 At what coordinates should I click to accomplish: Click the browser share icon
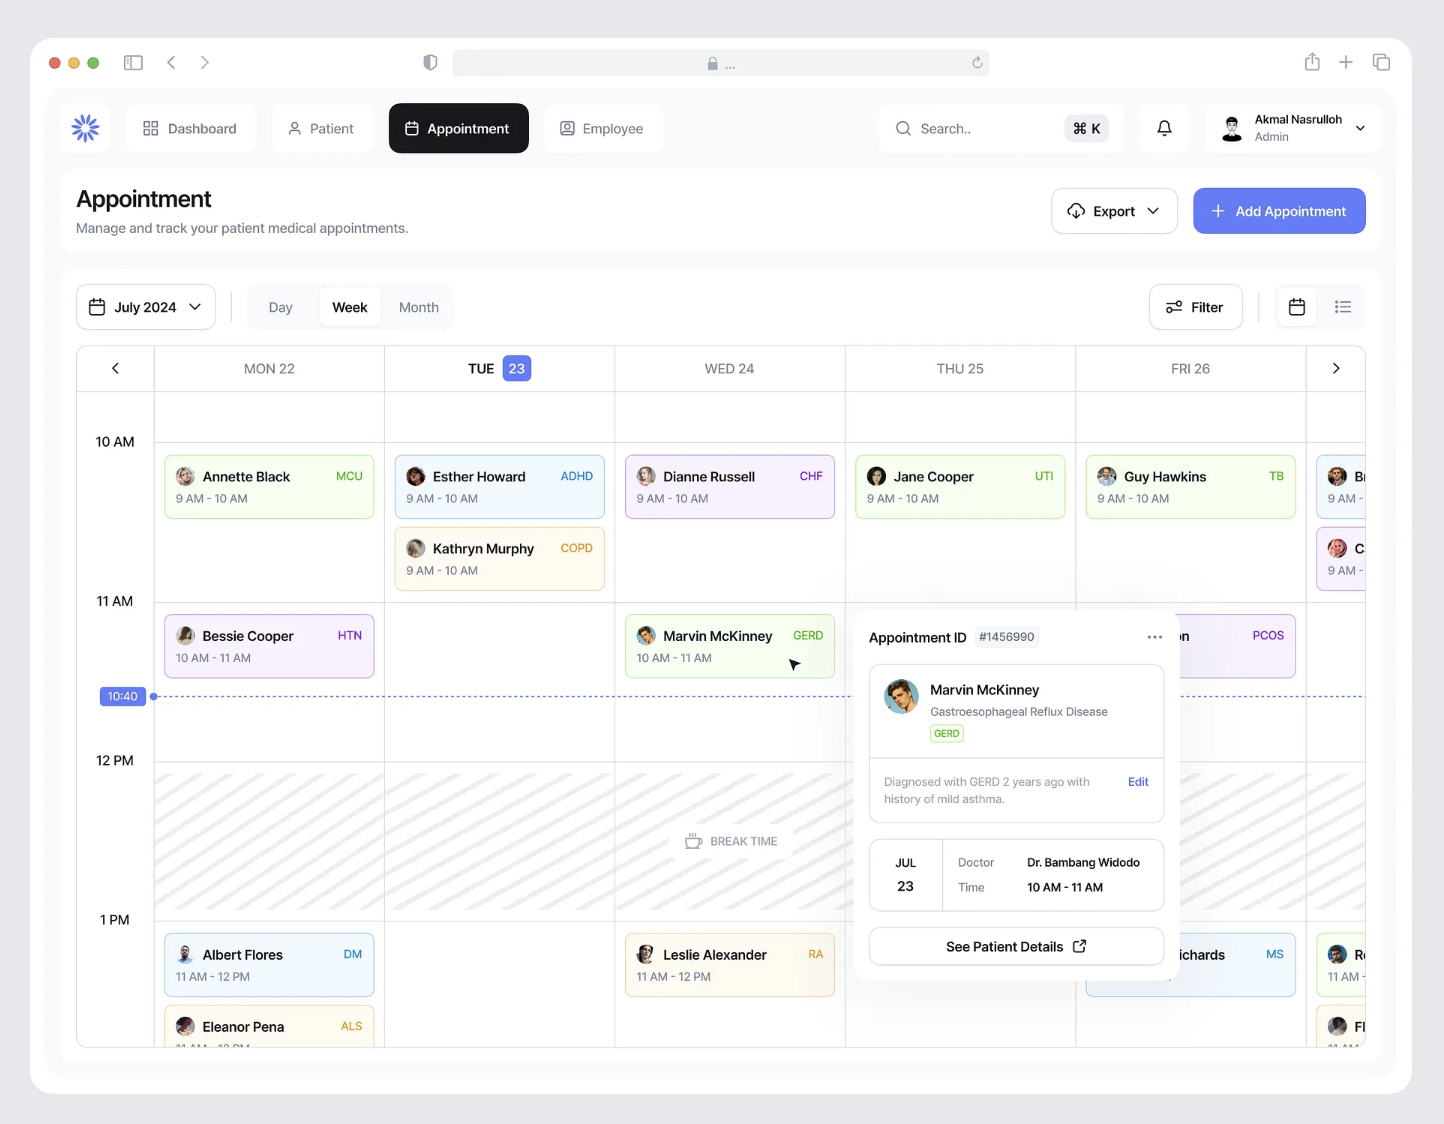tap(1312, 62)
